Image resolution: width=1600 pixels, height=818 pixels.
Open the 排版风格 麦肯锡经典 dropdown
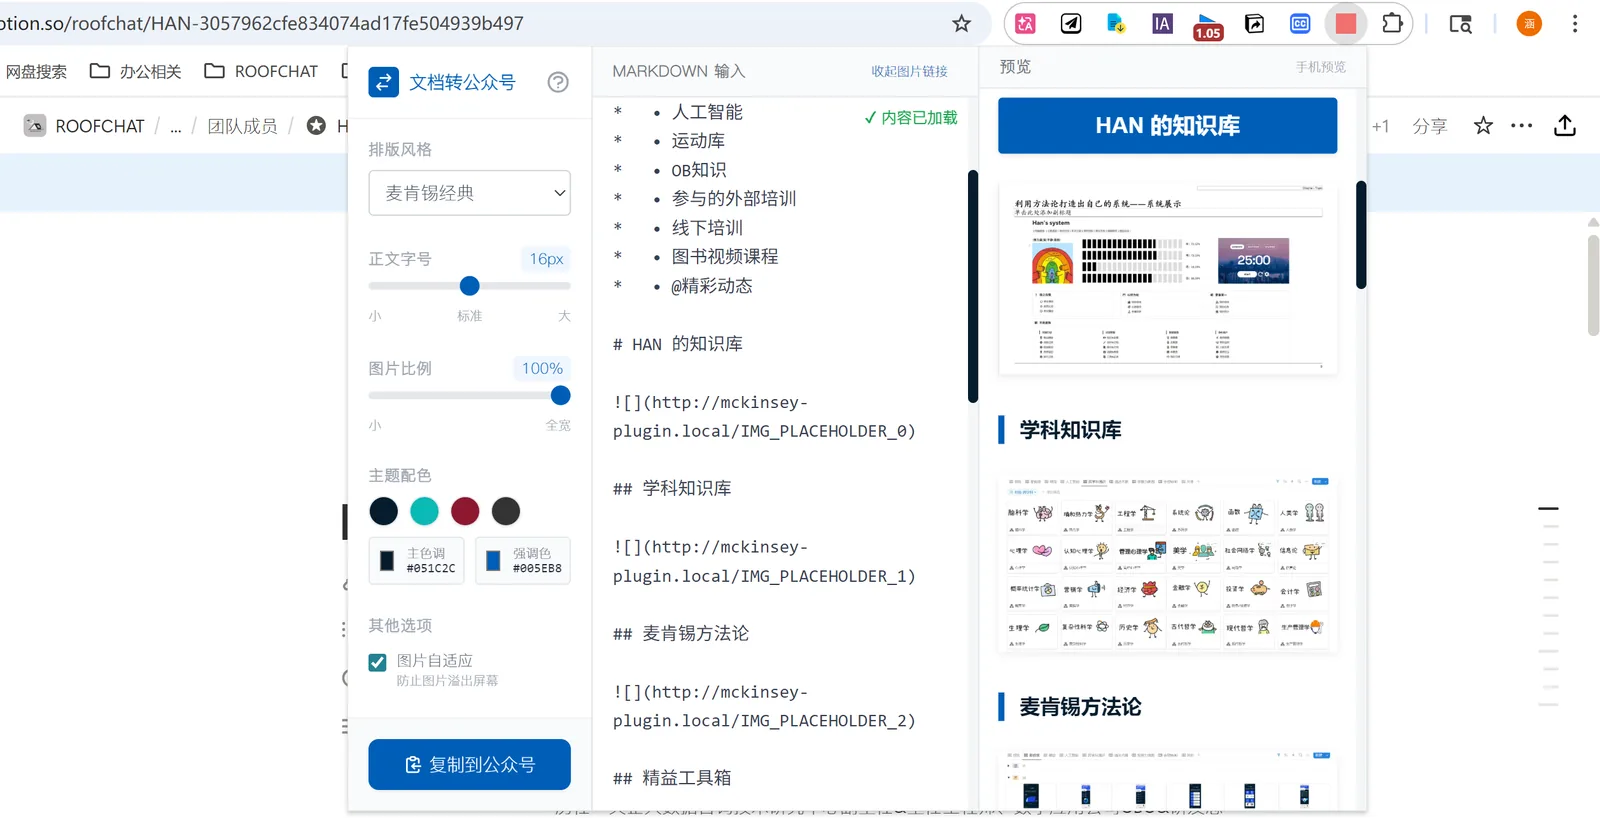(469, 193)
